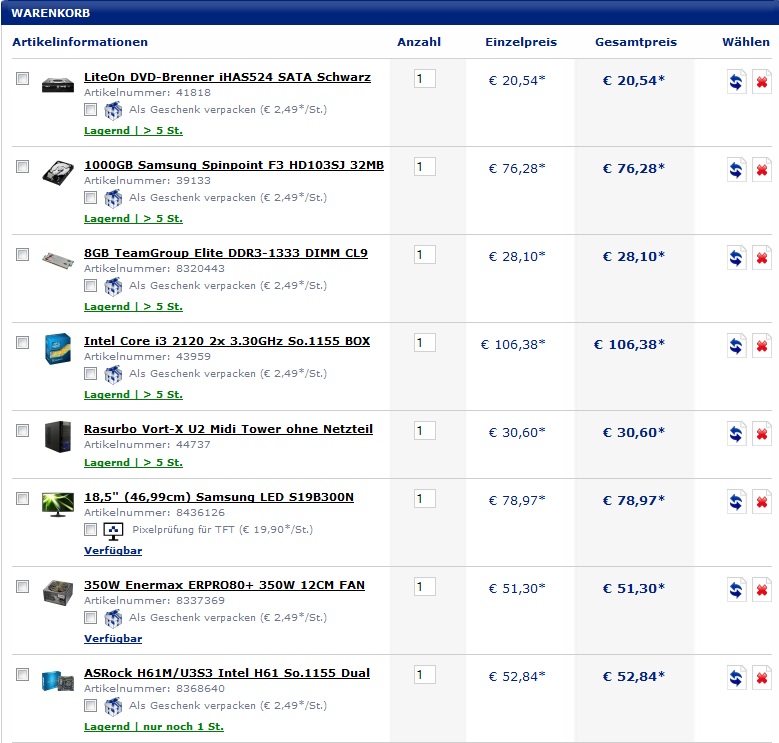Refresh quantity for Samsung Spinpoint F3 row
The image size is (779, 743).
coord(736,170)
